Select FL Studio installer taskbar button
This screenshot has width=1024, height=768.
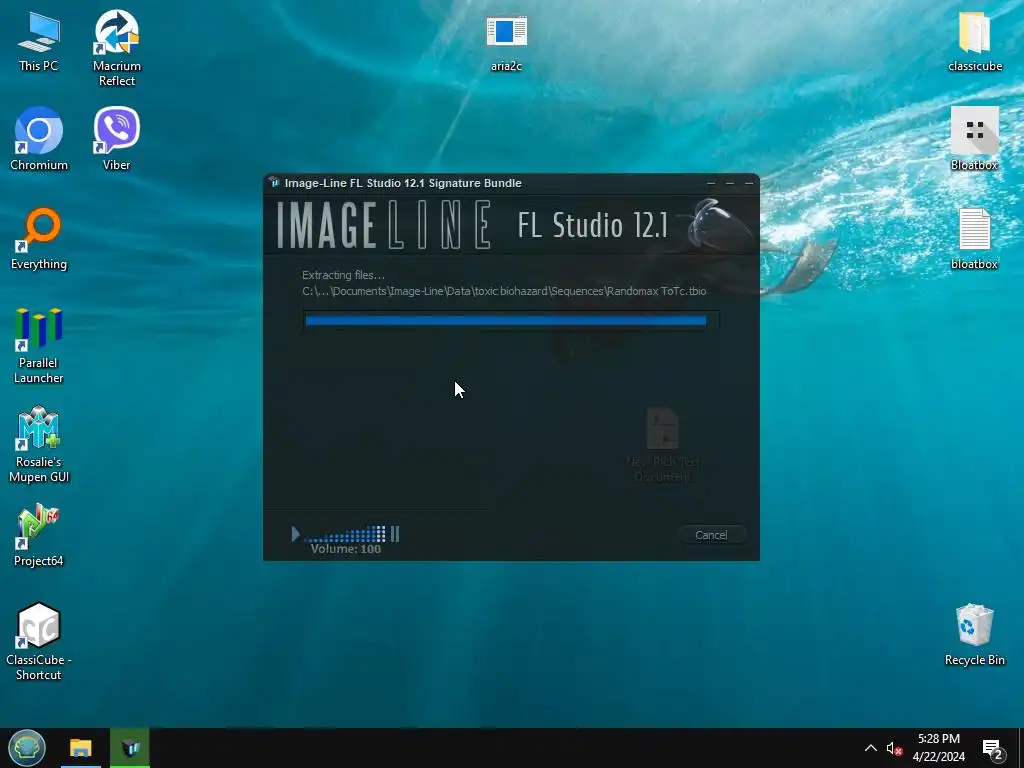pos(130,748)
